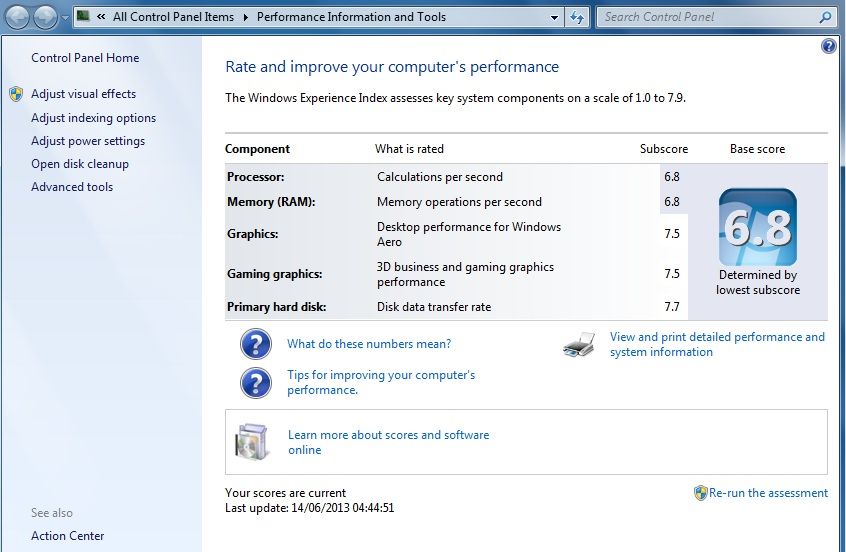The width and height of the screenshot is (846, 552).
Task: Open 'What do these numbers mean?' link
Action: tap(369, 344)
